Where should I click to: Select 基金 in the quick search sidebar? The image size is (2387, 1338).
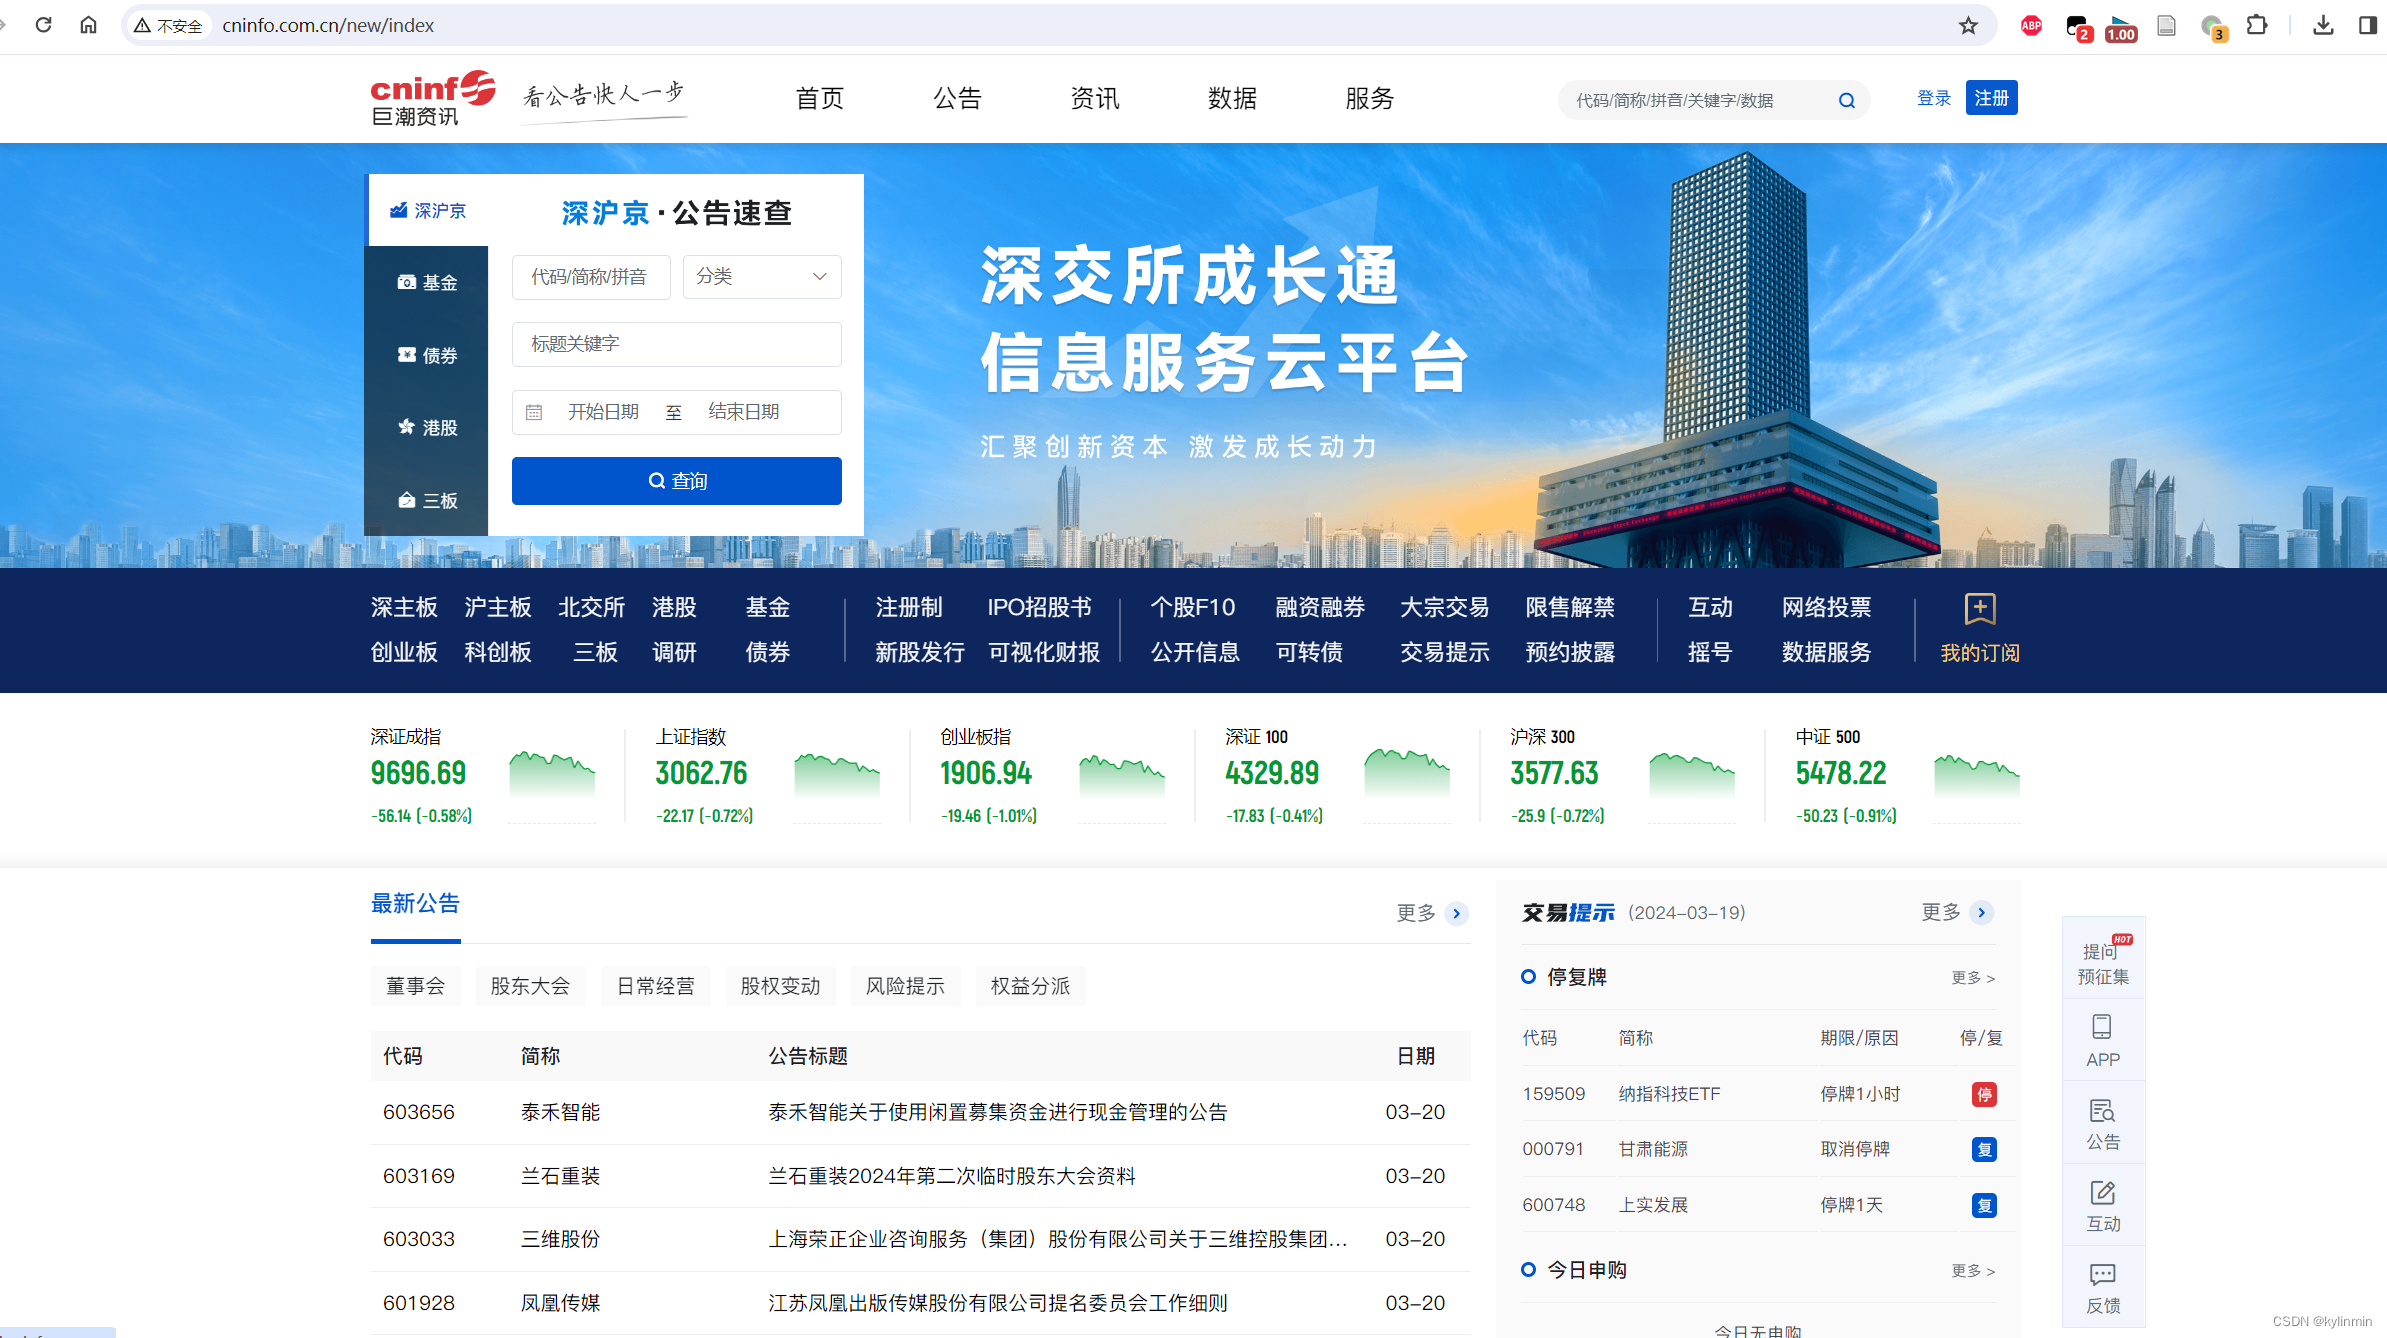427,283
